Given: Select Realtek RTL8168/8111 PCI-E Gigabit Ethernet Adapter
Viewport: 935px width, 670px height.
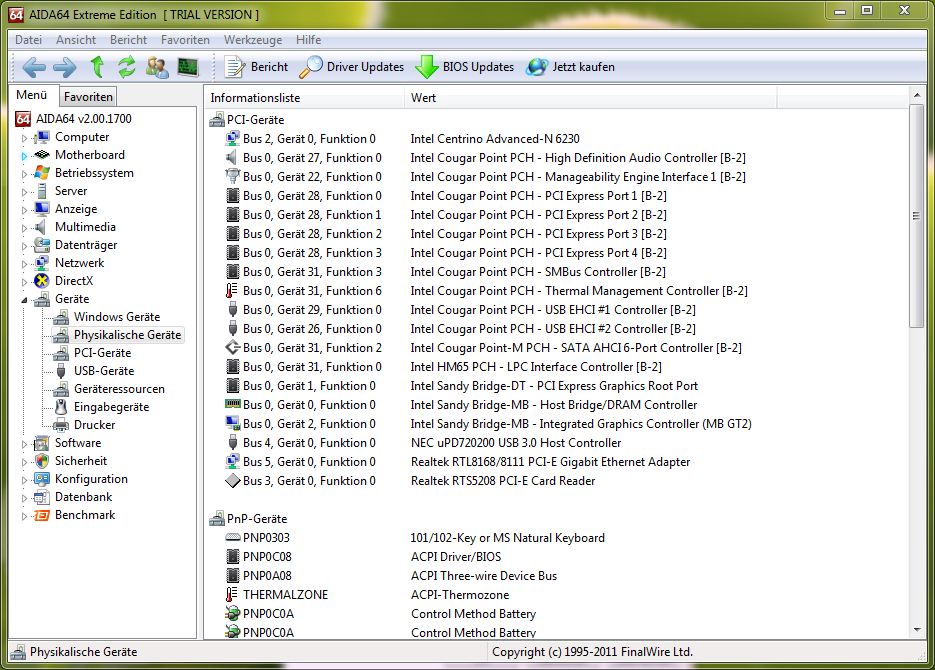Looking at the screenshot, I should pos(550,462).
